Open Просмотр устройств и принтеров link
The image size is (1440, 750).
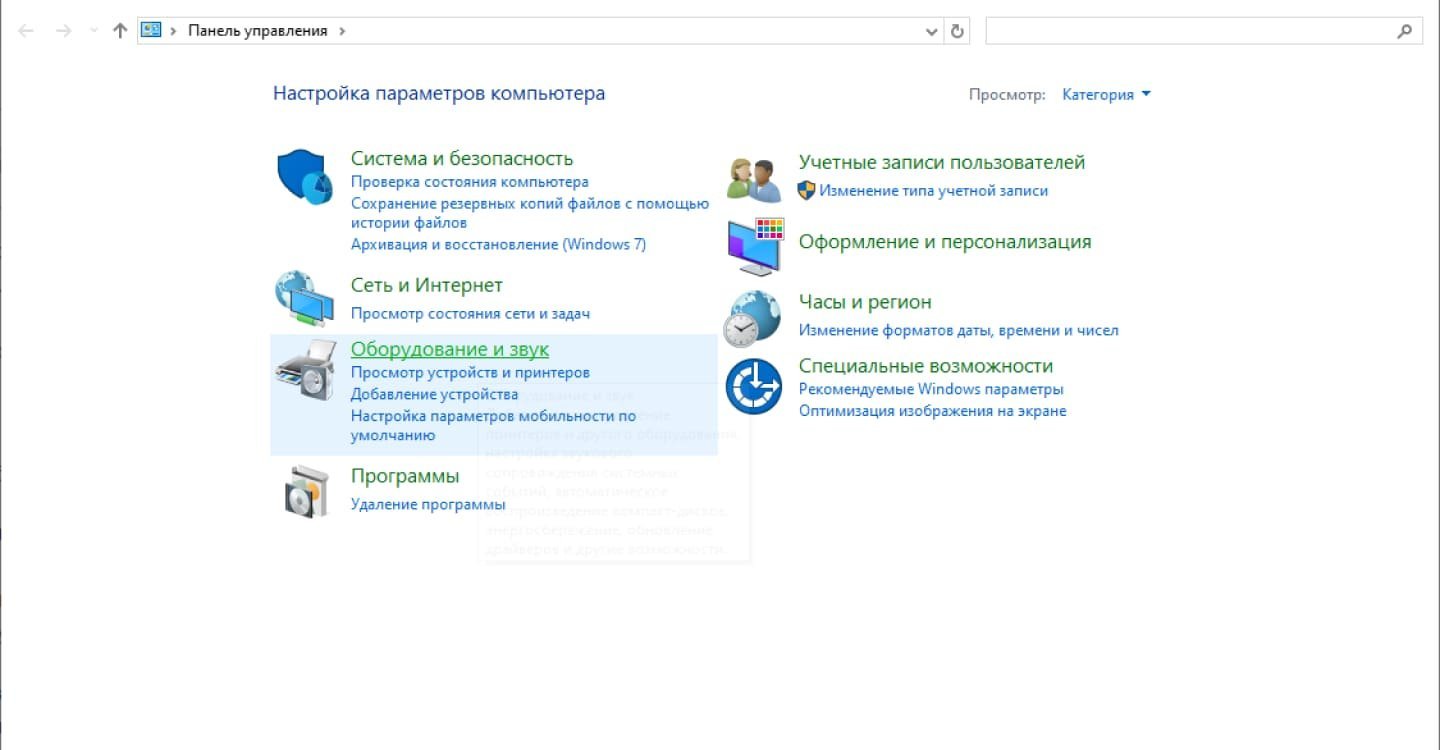tap(470, 372)
